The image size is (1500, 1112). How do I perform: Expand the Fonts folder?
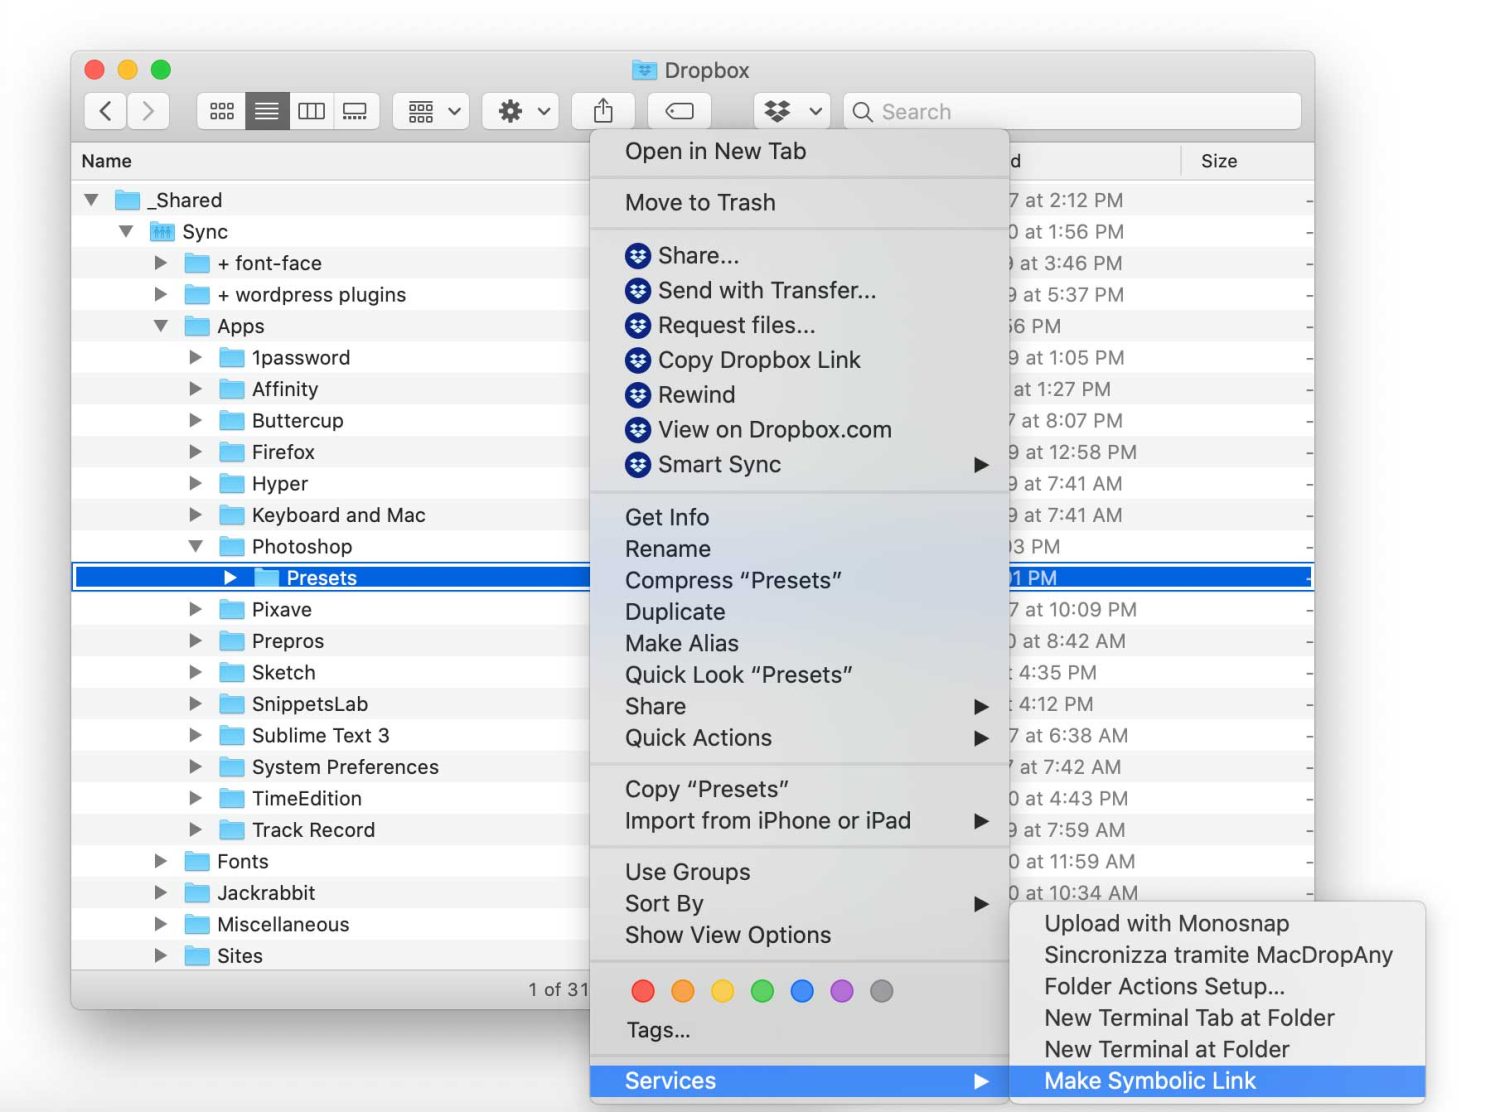pyautogui.click(x=160, y=860)
